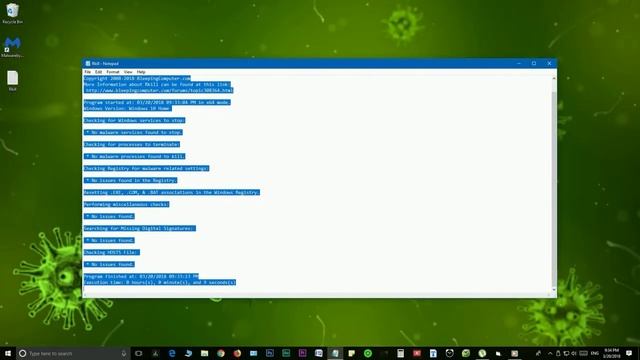Click the scroll up arrow in Notepad
The width and height of the screenshot is (640, 360).
[553, 78]
